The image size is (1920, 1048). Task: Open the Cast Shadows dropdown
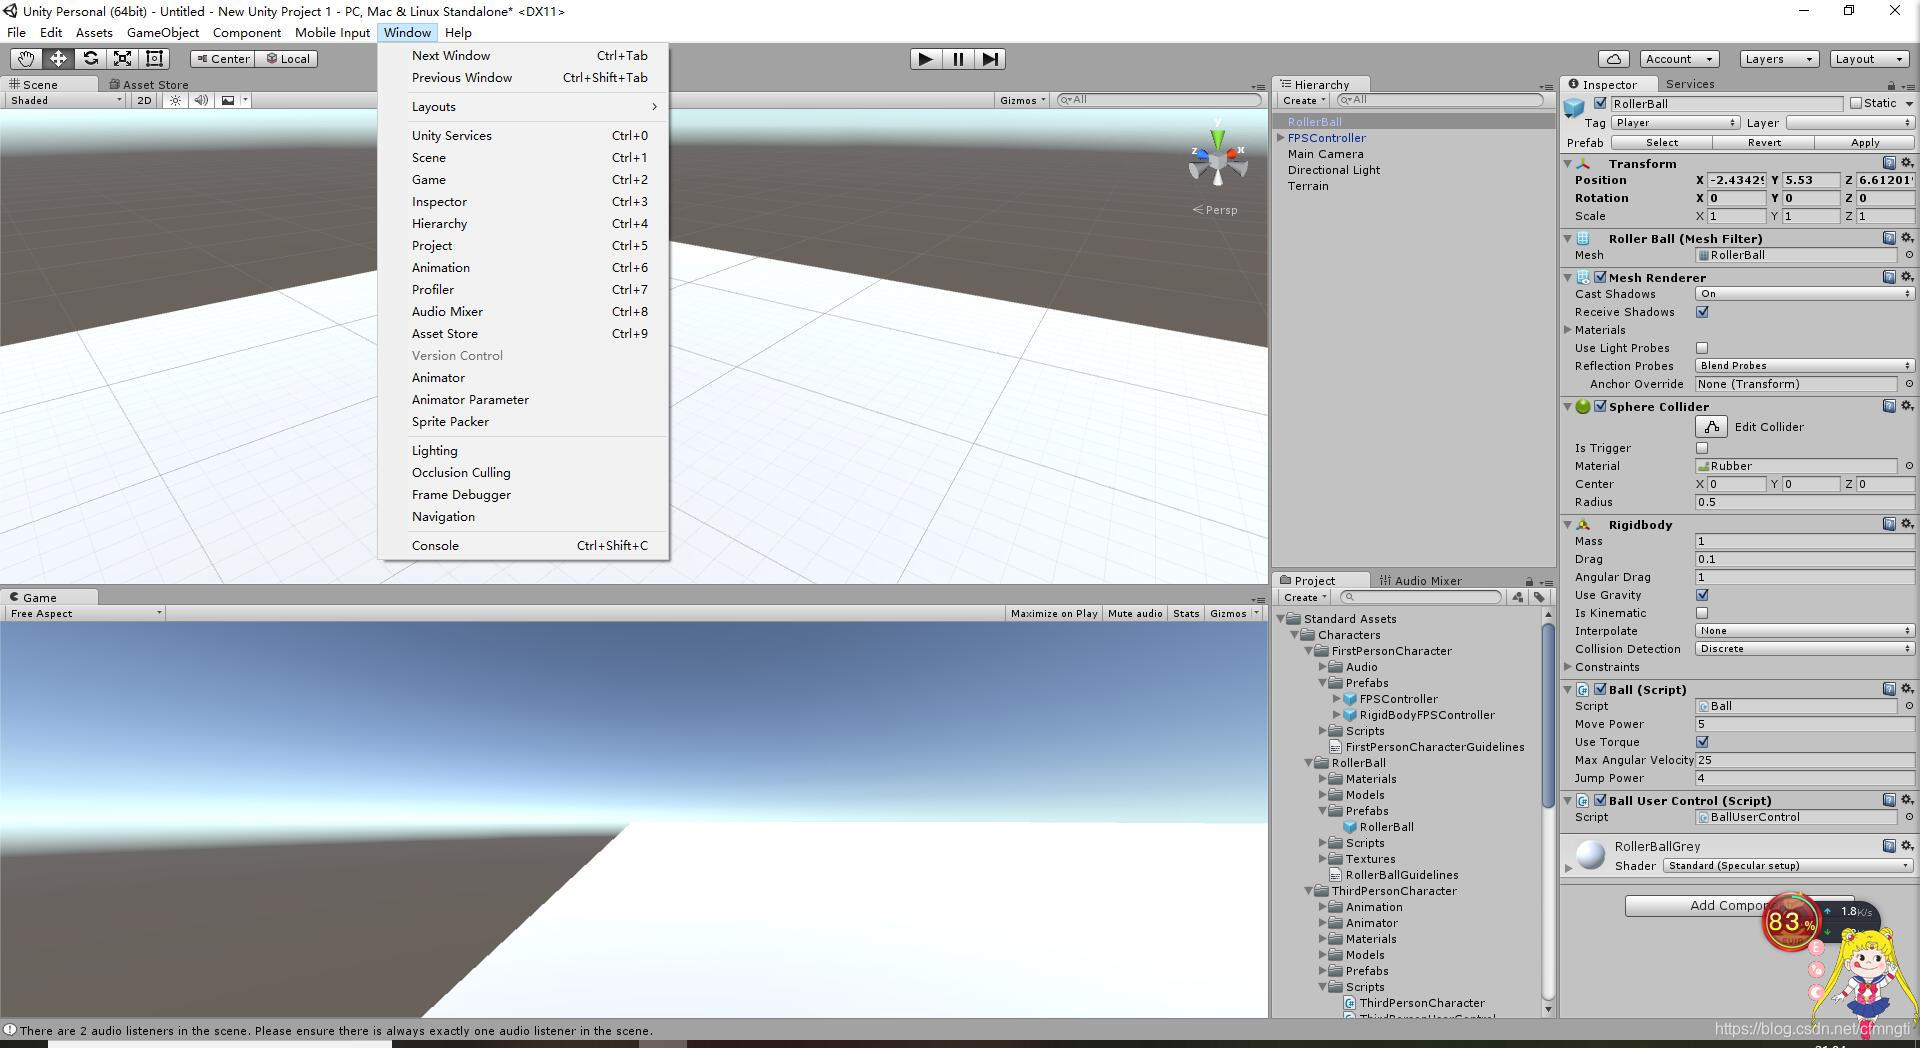coord(1805,294)
